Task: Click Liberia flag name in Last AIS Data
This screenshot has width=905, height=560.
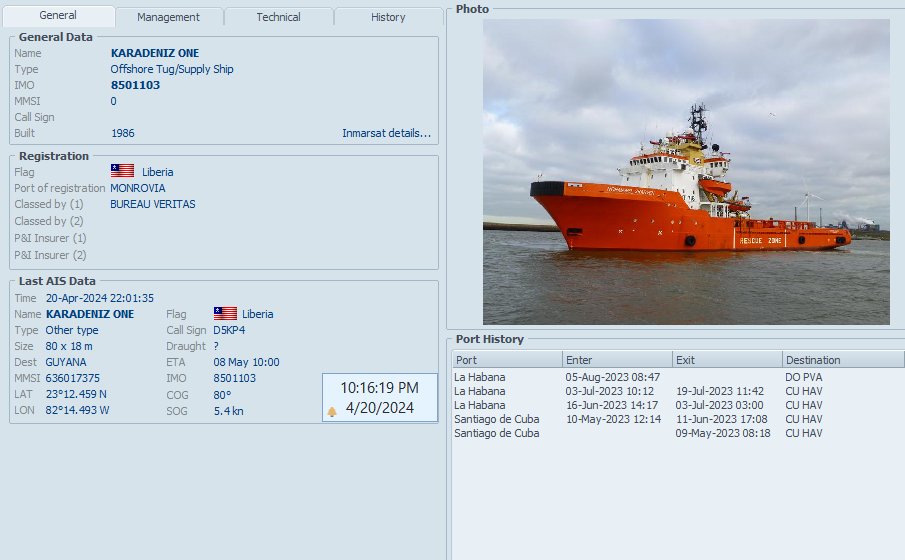Action: pos(257,315)
